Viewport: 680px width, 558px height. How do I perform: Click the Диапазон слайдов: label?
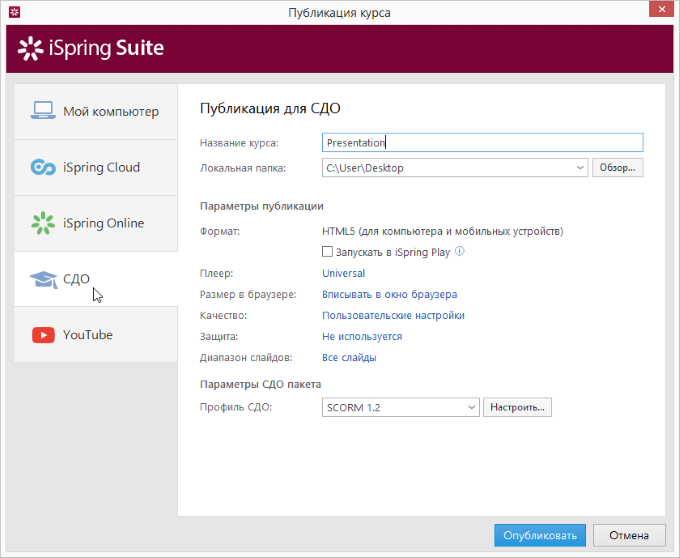pyautogui.click(x=246, y=358)
